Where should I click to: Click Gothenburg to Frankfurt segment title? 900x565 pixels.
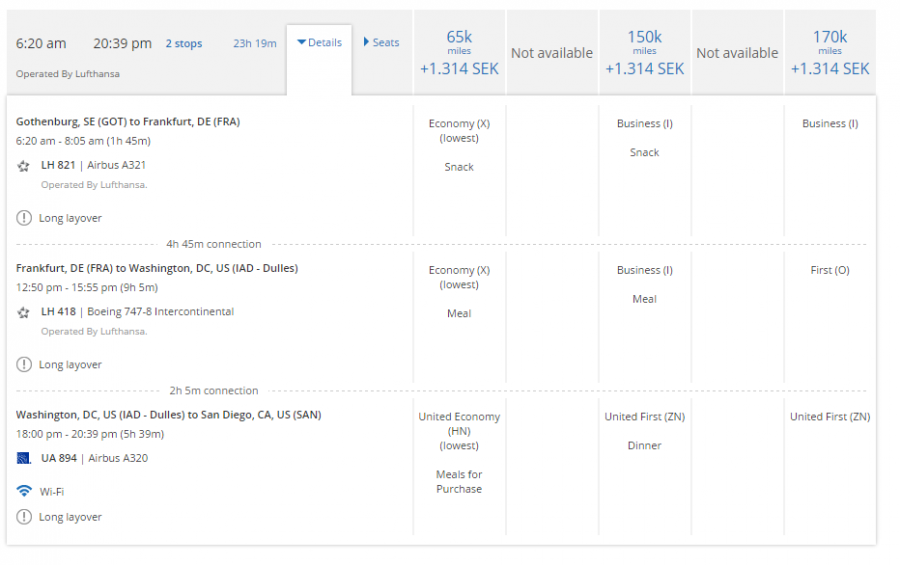[x=128, y=122]
